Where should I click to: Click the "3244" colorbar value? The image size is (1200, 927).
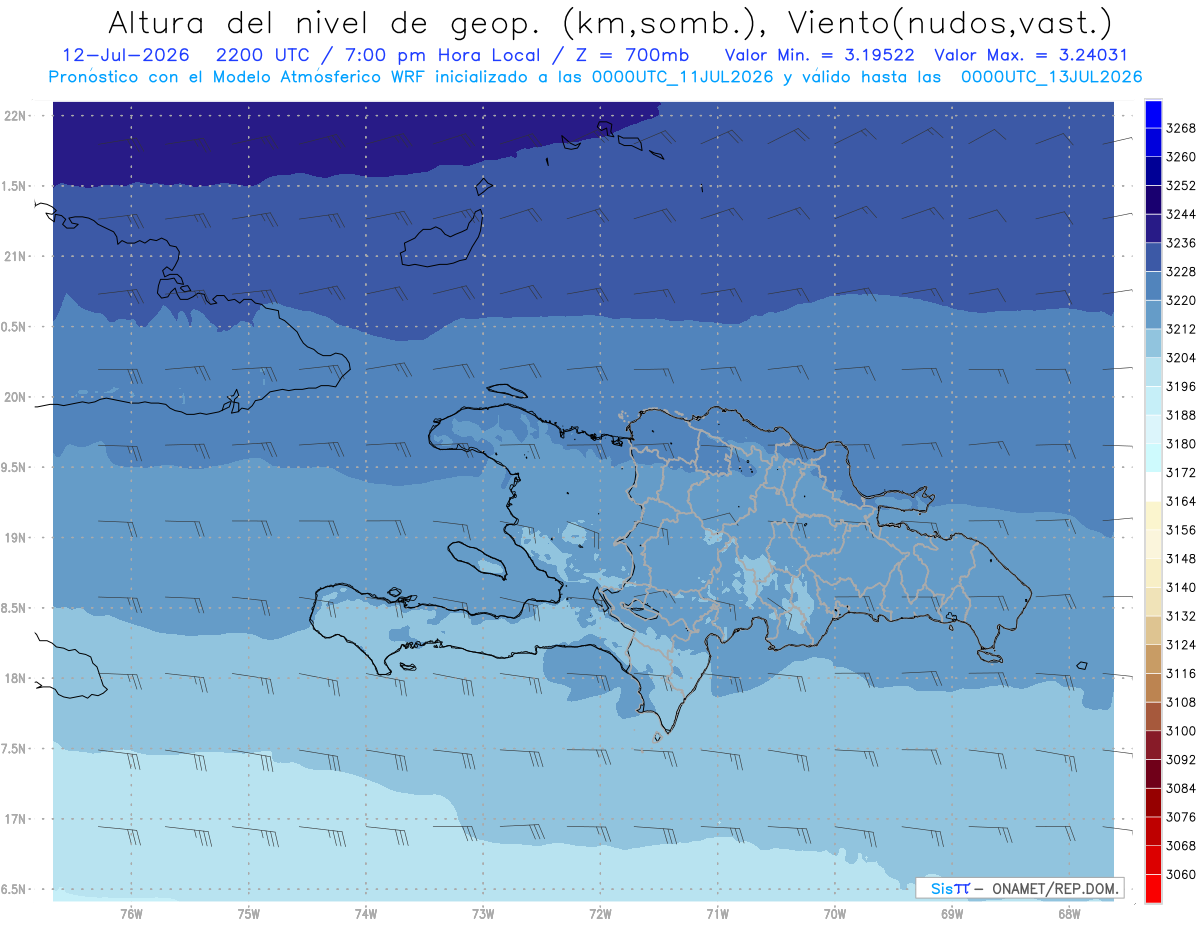1181,214
